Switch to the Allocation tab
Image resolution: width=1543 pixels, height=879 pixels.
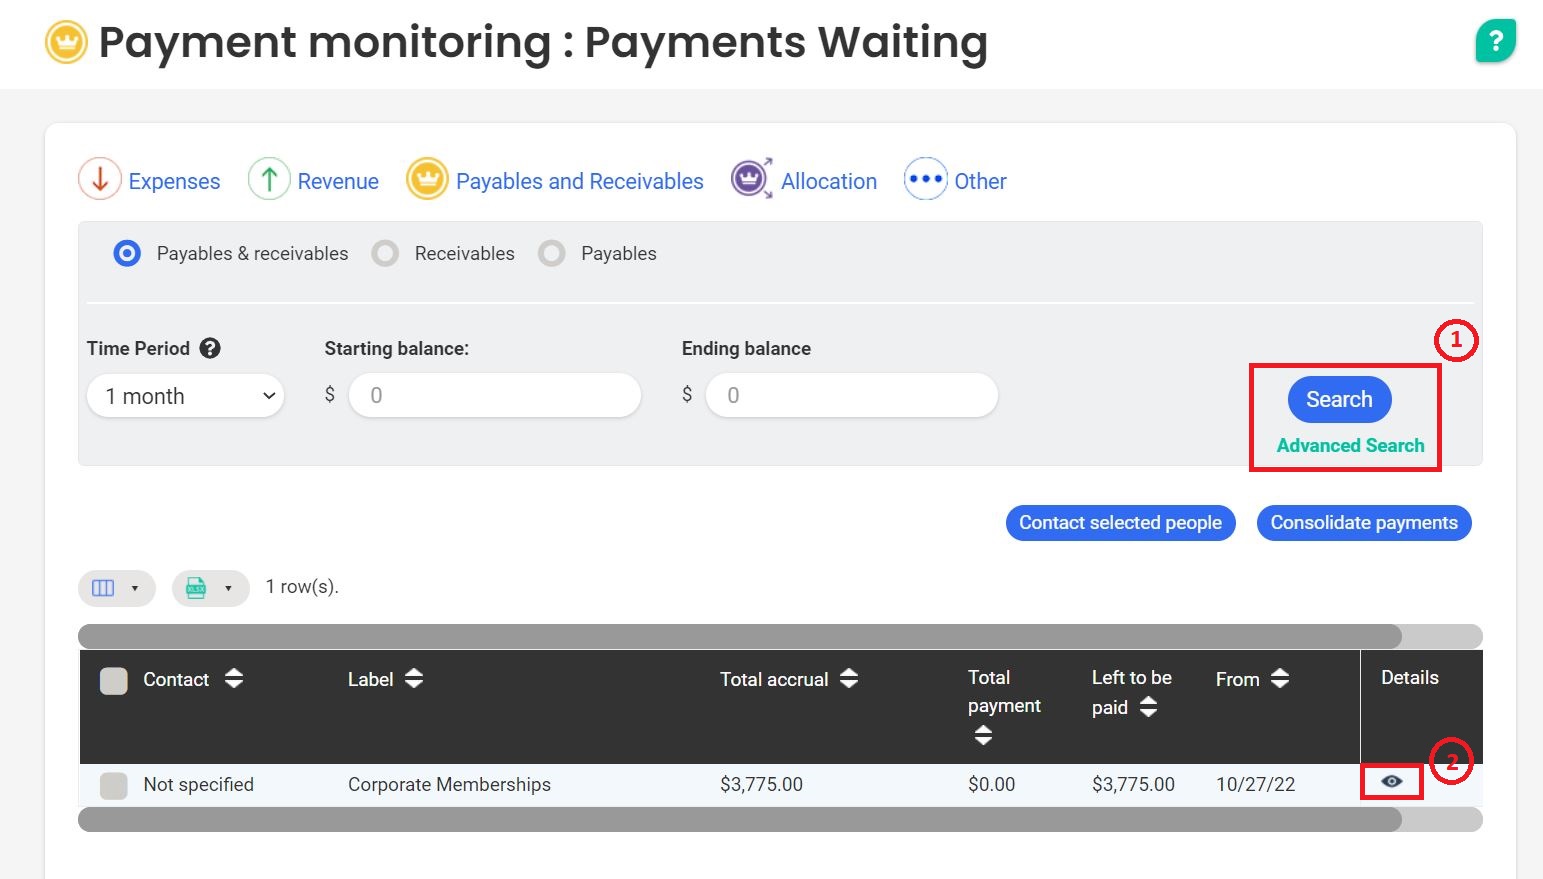(828, 181)
